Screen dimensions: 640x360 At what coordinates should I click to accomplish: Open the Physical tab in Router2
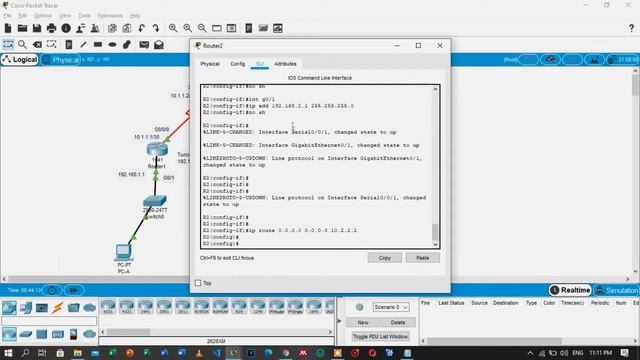click(210, 64)
